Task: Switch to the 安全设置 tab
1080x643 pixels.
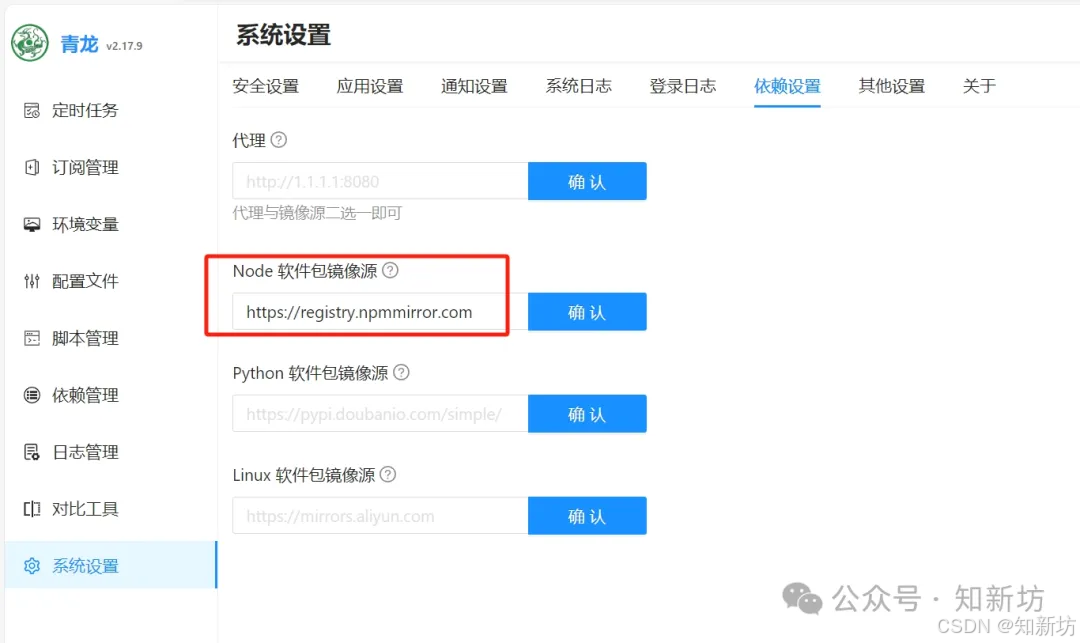Action: (x=266, y=86)
